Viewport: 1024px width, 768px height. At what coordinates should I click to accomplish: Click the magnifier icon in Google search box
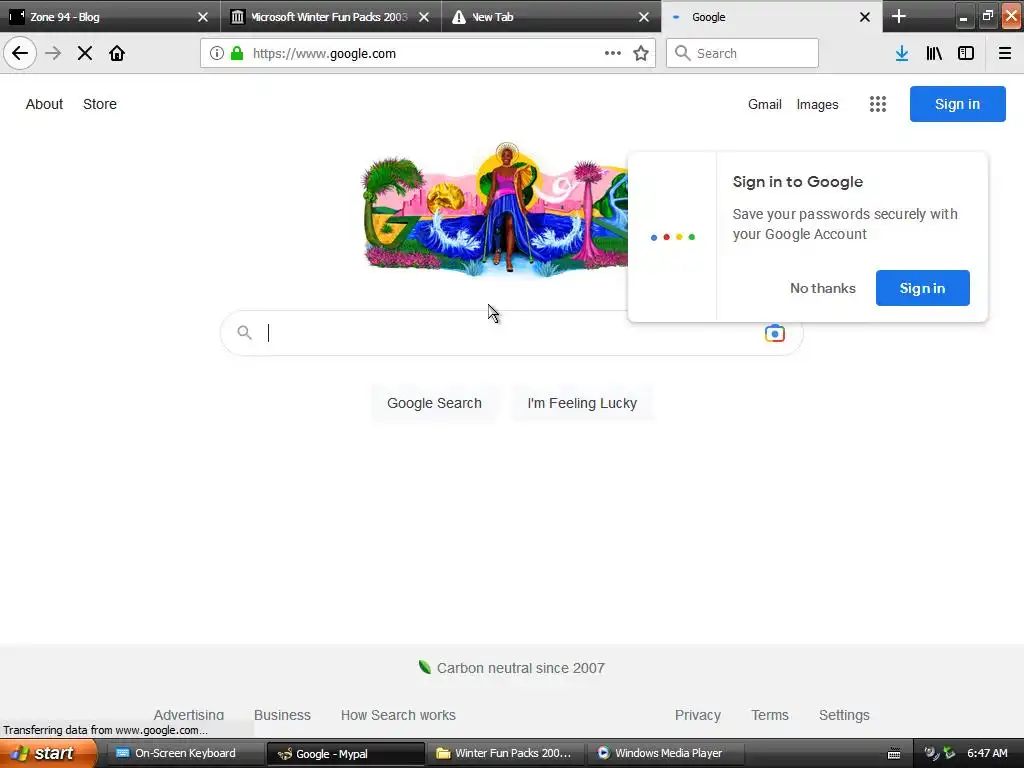click(244, 332)
